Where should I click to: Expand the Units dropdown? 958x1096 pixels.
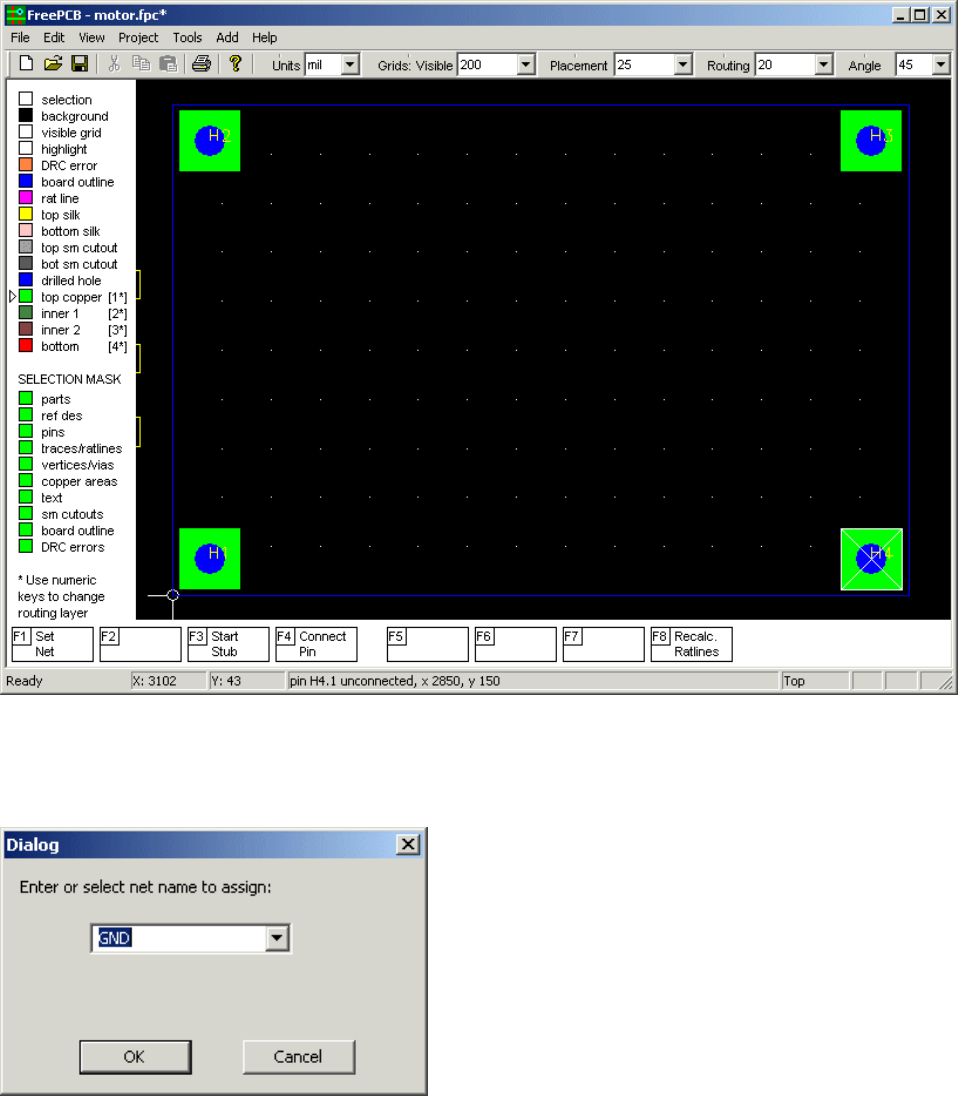tap(350, 65)
